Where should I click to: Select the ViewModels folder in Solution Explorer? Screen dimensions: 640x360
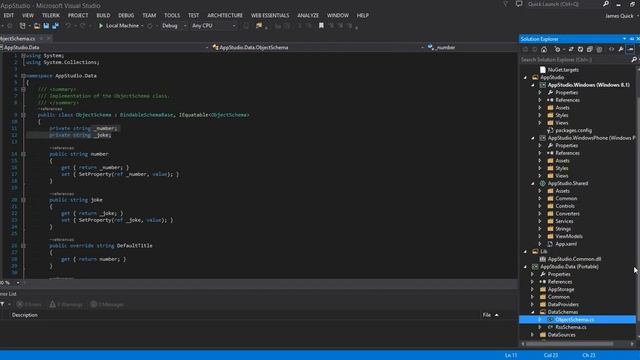coord(569,236)
